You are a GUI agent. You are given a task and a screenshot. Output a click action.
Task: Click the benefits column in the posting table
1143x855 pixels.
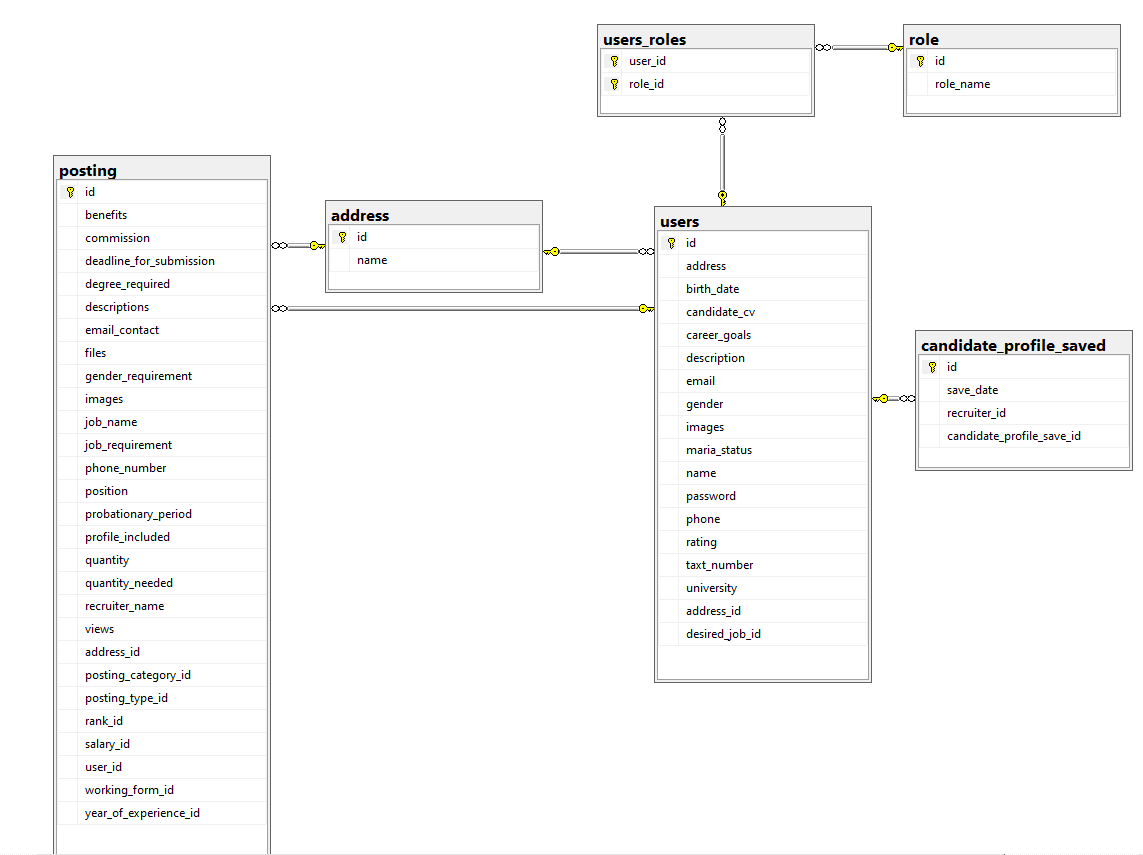coord(106,214)
